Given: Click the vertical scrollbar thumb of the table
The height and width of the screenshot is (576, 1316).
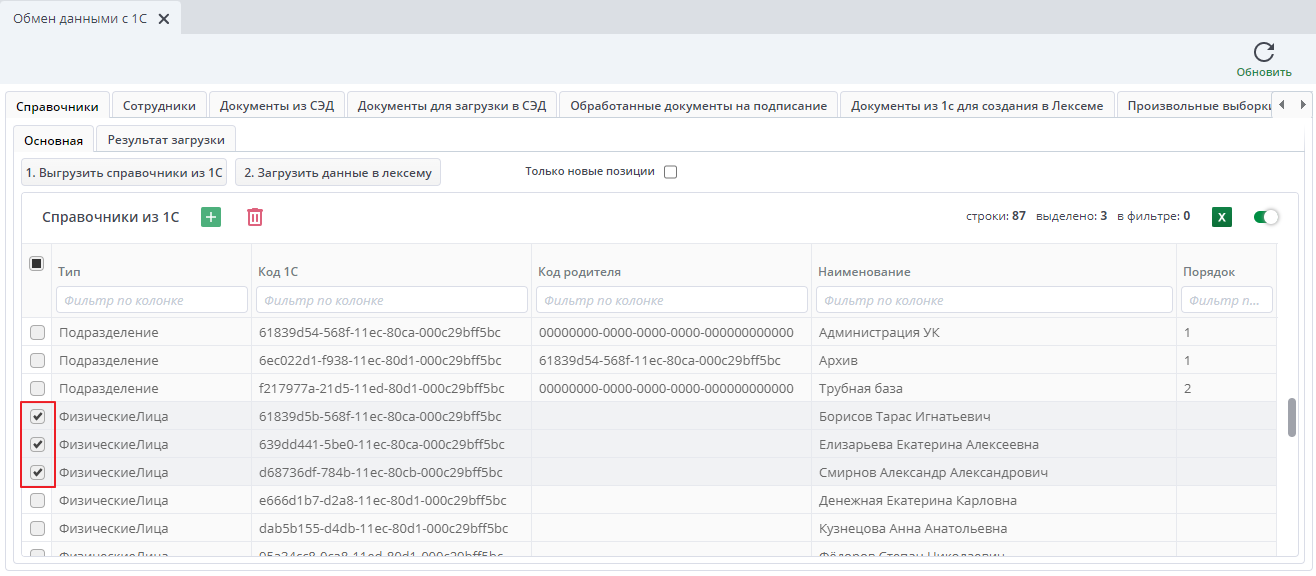Looking at the screenshot, I should (1291, 417).
